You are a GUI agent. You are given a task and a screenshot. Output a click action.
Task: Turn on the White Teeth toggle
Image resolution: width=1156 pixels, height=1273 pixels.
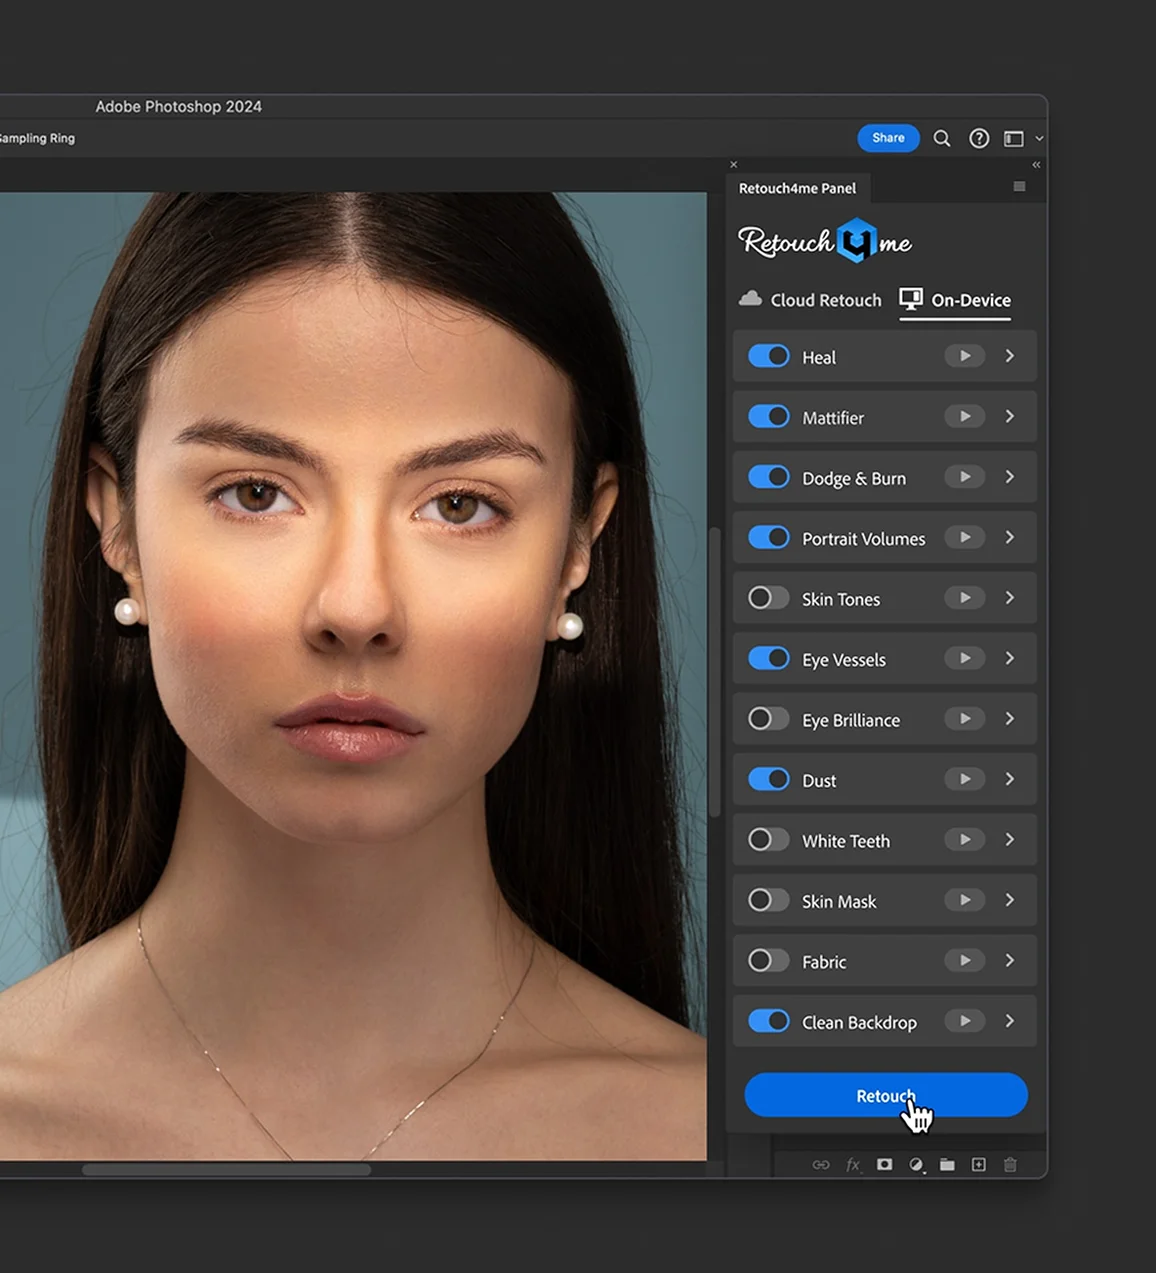pyautogui.click(x=769, y=840)
